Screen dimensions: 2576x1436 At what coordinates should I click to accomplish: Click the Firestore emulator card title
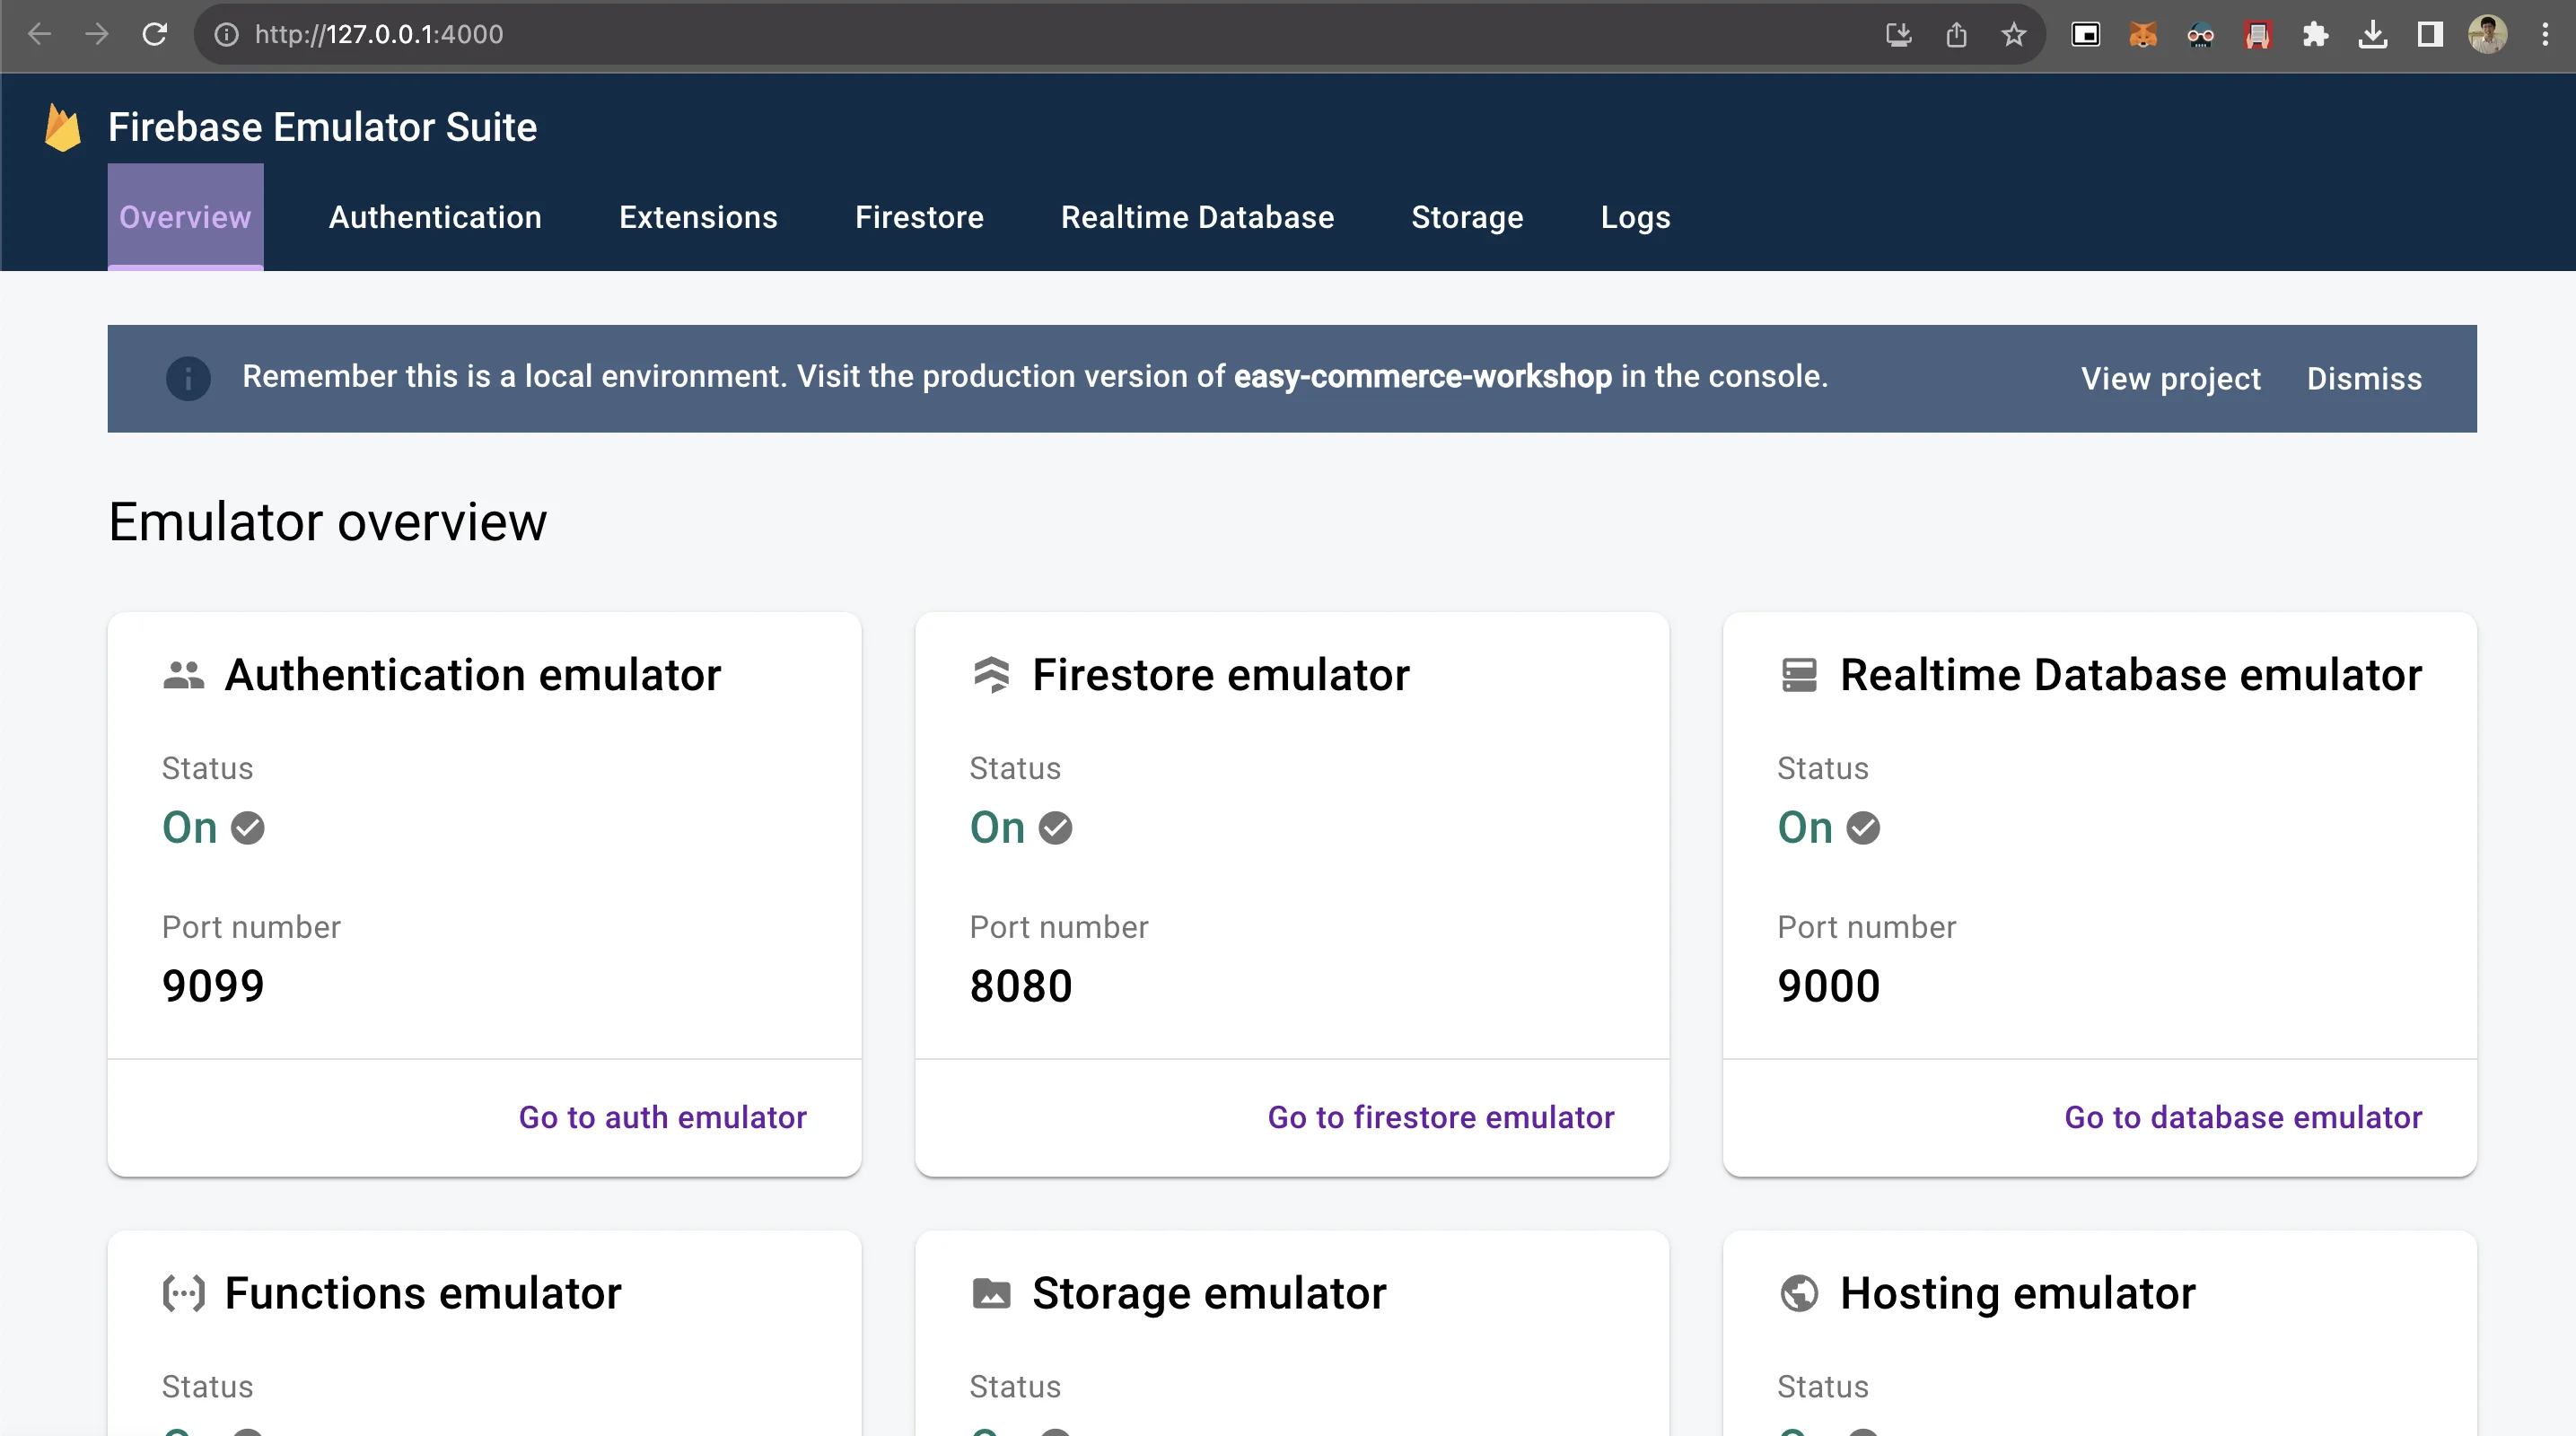coord(1221,675)
